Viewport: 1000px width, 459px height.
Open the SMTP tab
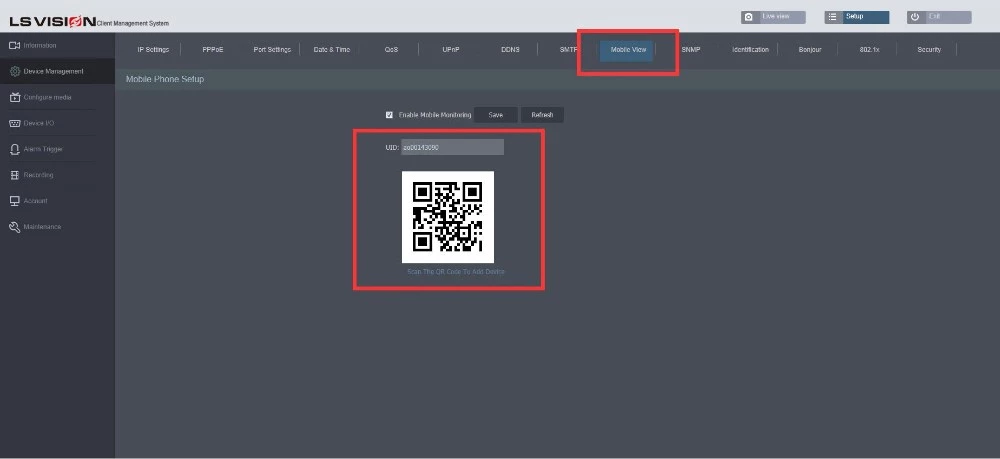coord(568,50)
